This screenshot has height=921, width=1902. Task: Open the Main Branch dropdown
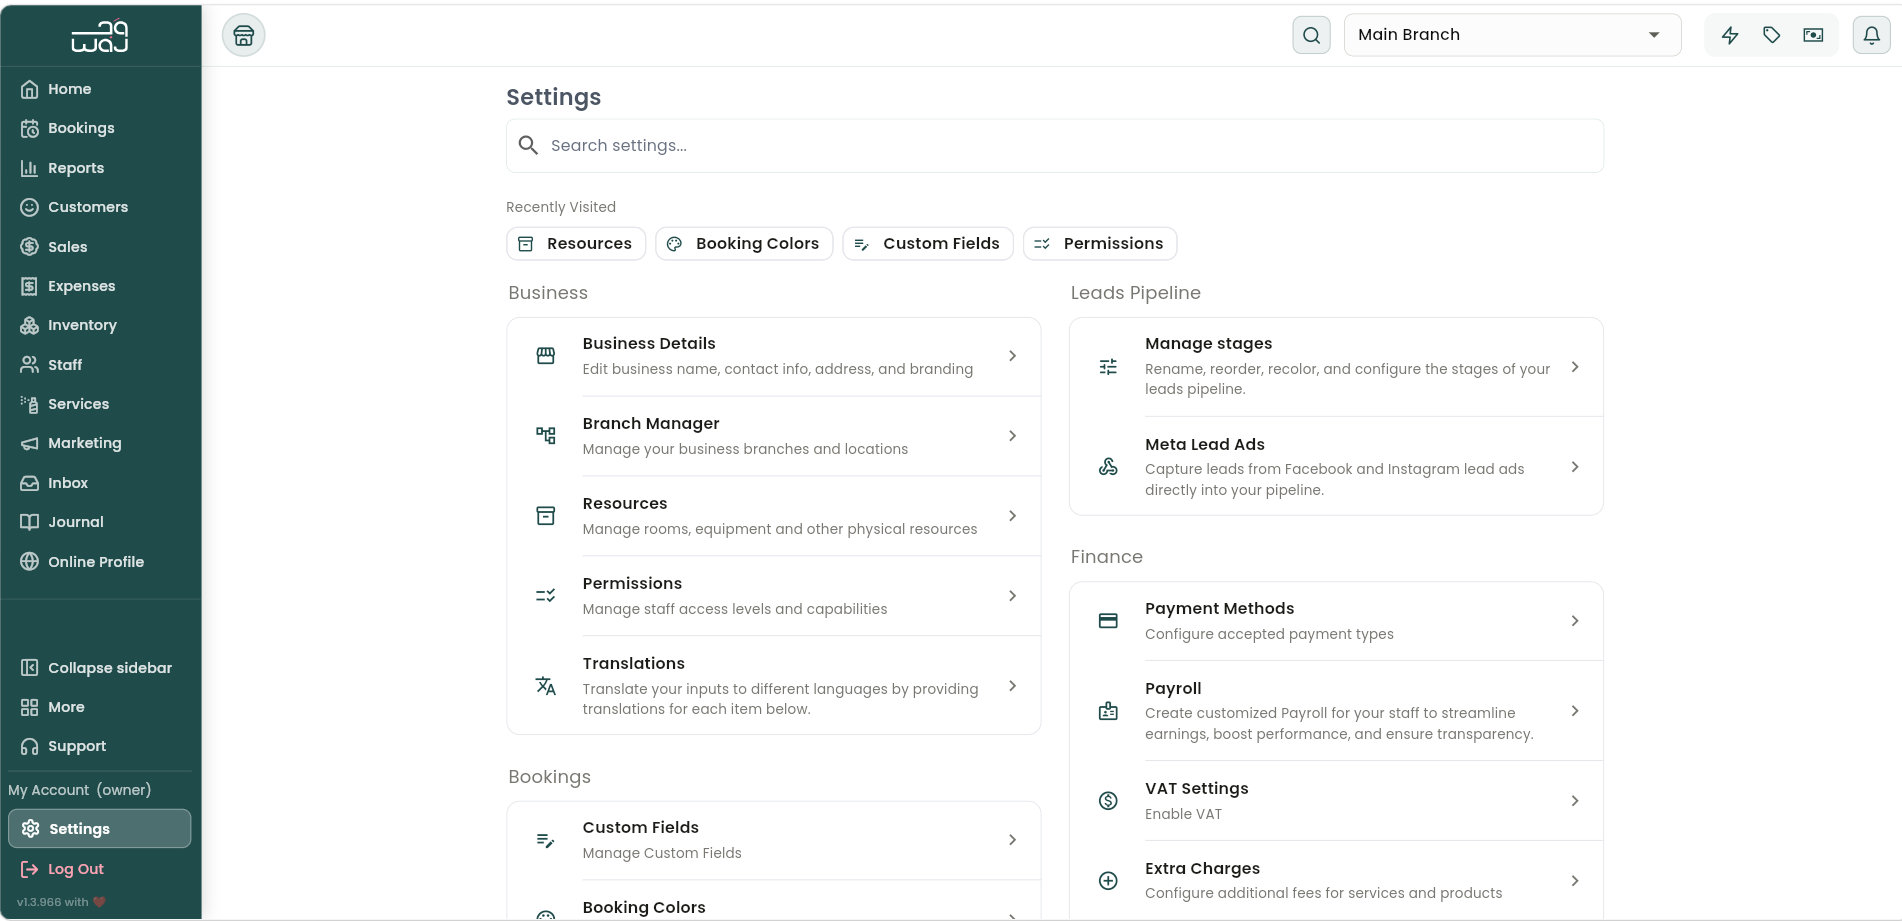(x=1512, y=35)
